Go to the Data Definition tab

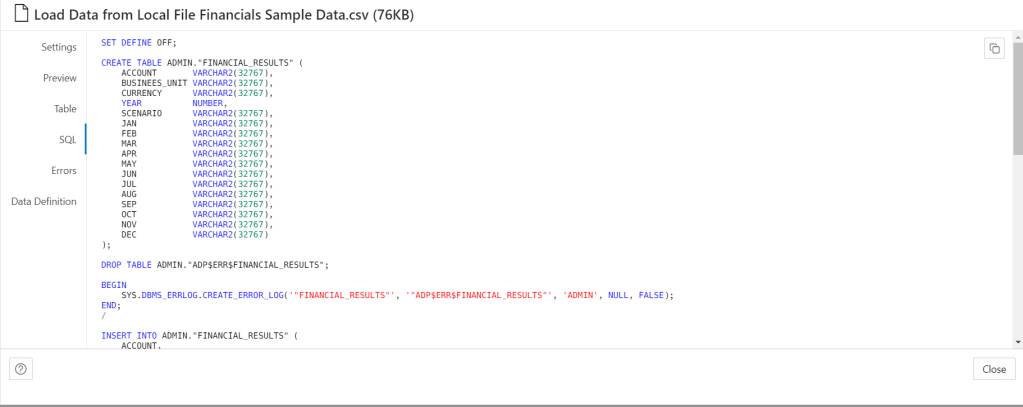click(x=43, y=201)
